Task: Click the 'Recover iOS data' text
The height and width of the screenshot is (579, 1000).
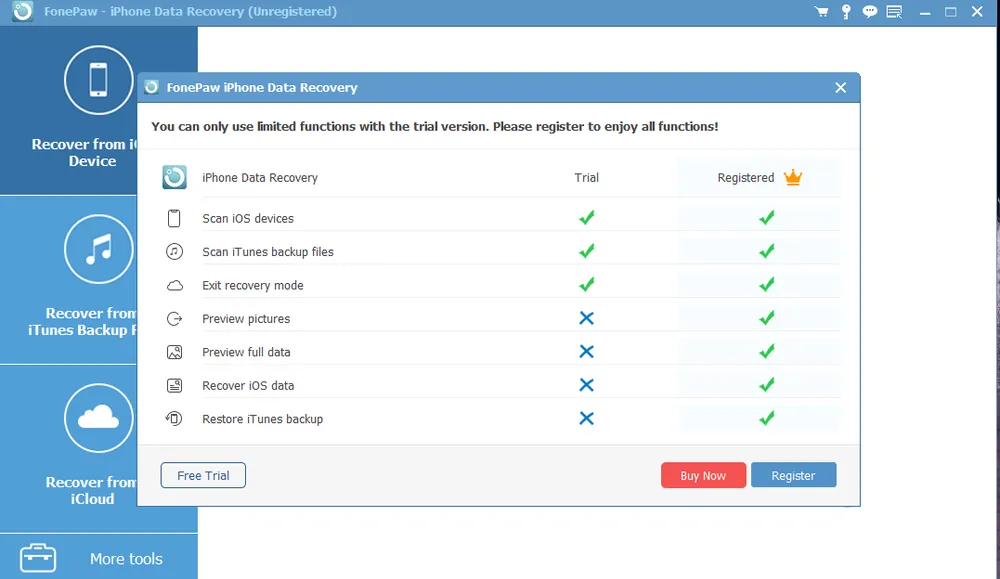Action: pos(248,385)
